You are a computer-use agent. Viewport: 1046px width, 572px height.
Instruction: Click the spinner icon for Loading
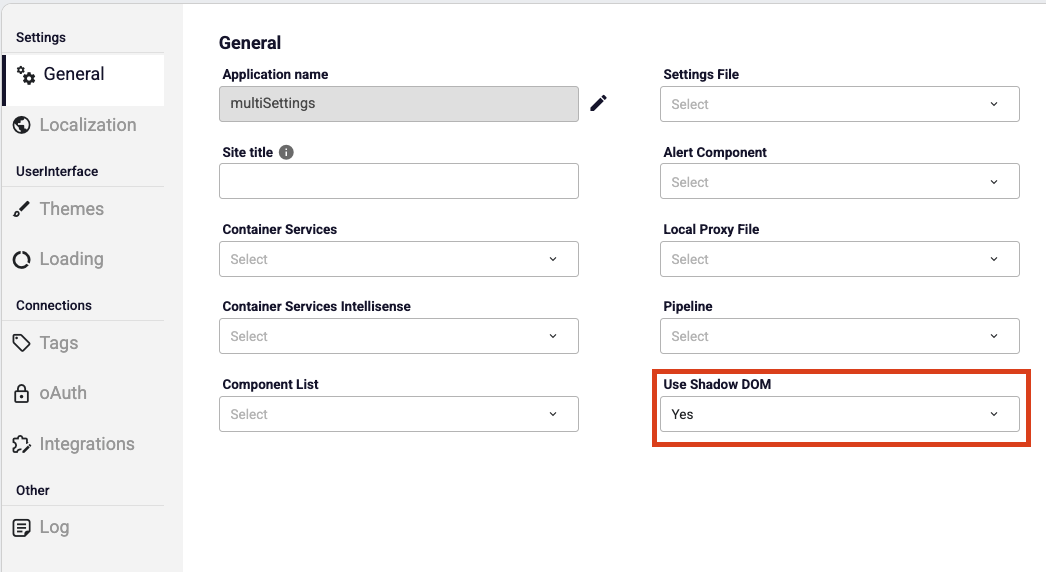click(21, 259)
